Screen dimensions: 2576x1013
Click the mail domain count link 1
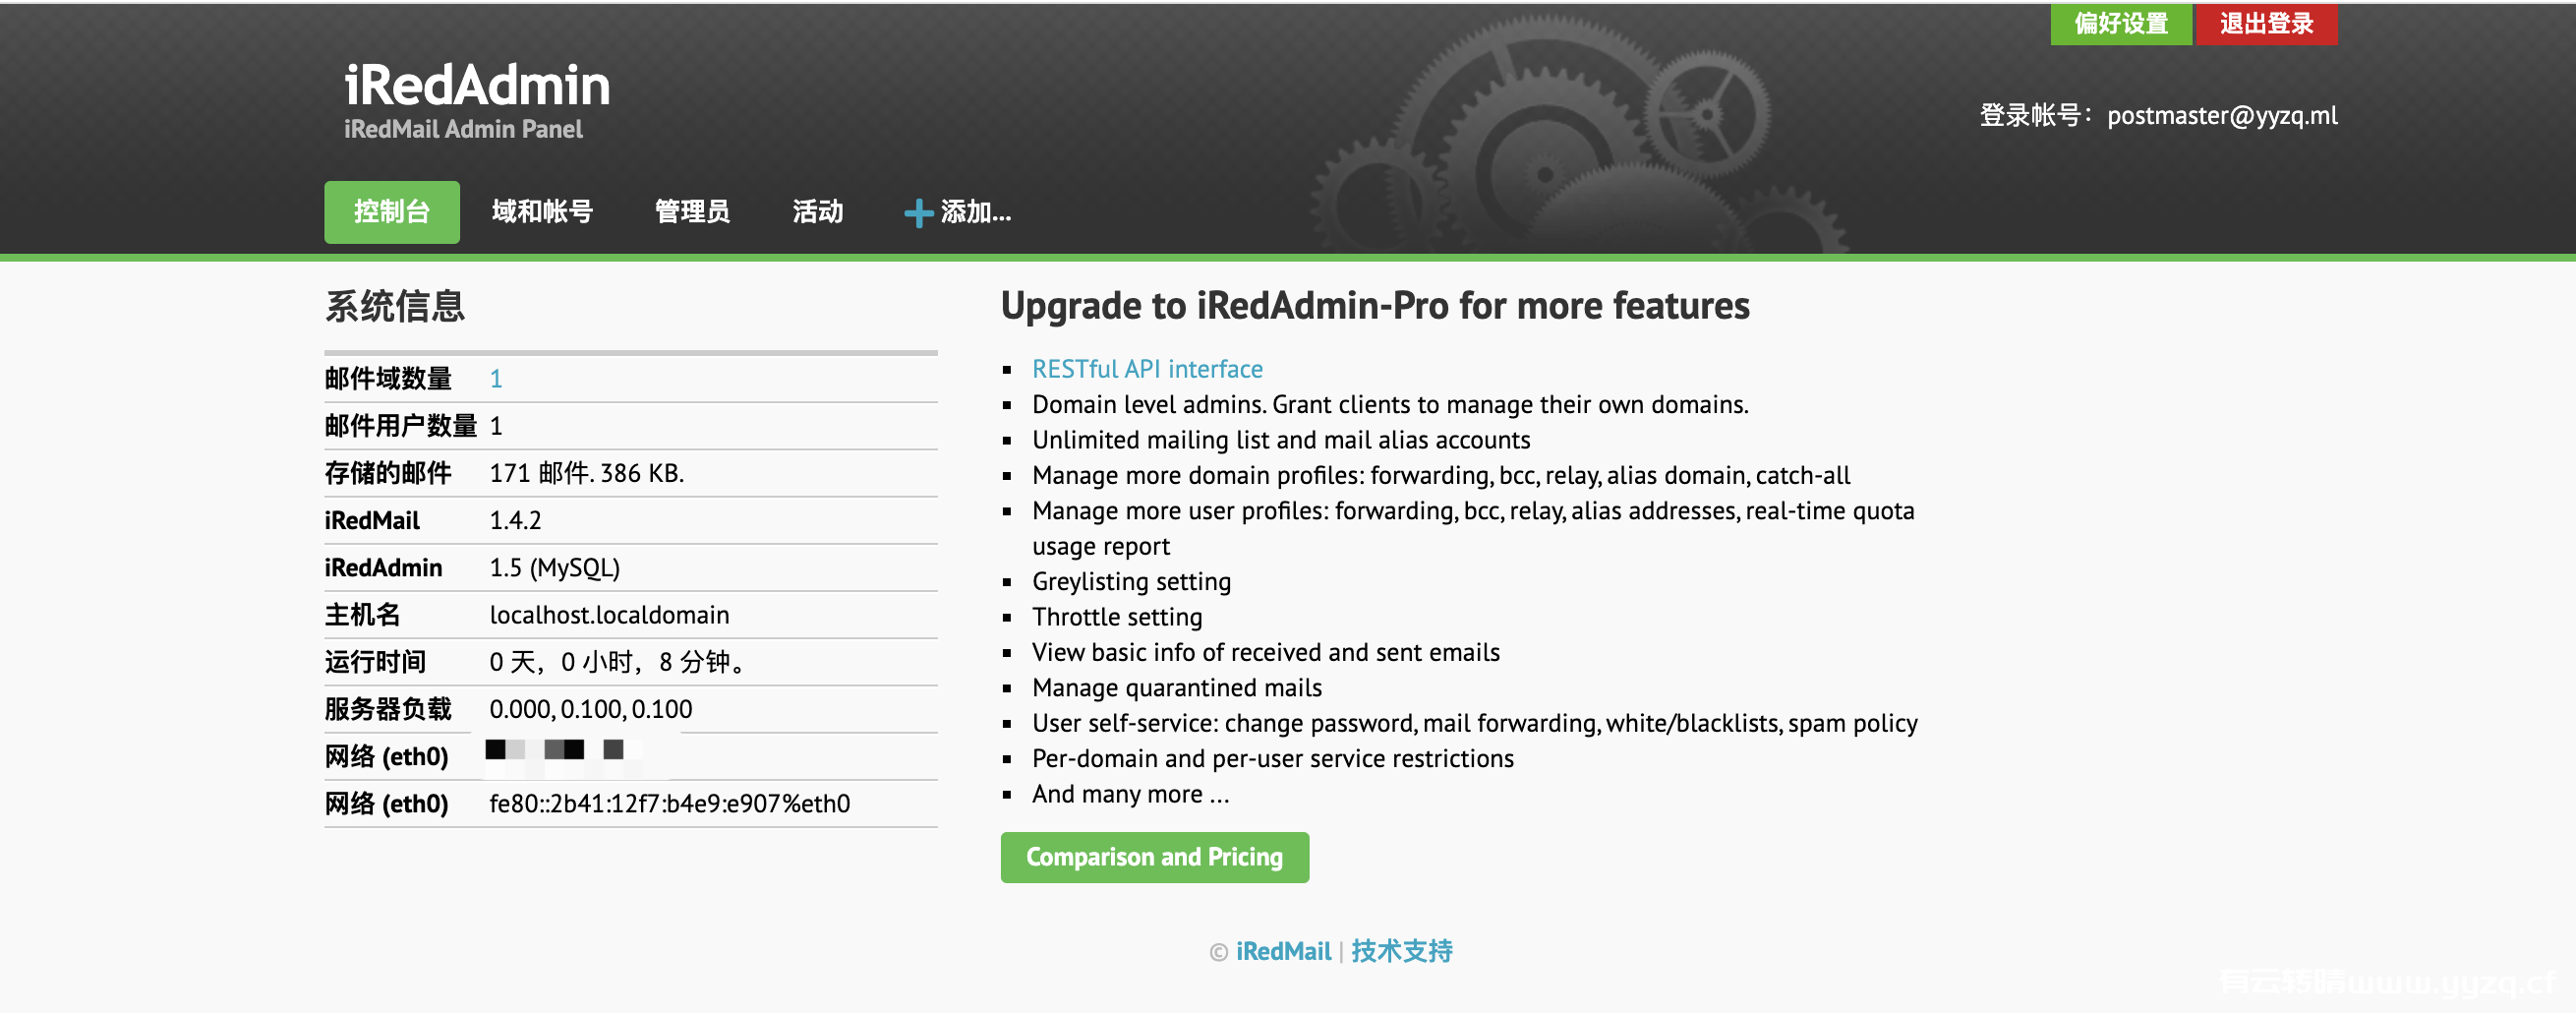click(496, 379)
